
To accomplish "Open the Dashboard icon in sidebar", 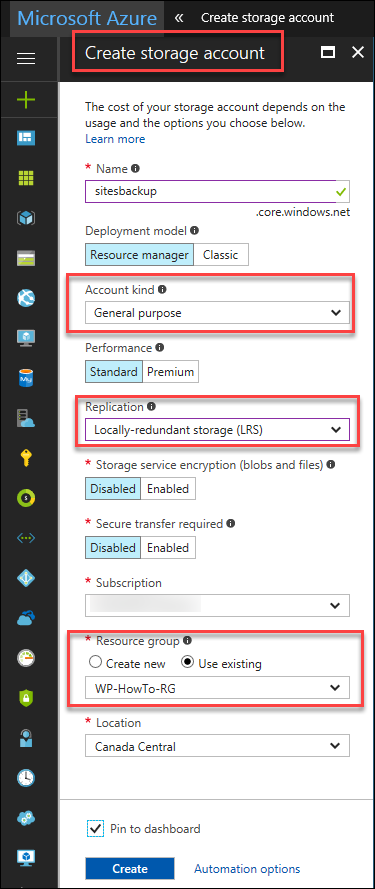I will (26, 138).
